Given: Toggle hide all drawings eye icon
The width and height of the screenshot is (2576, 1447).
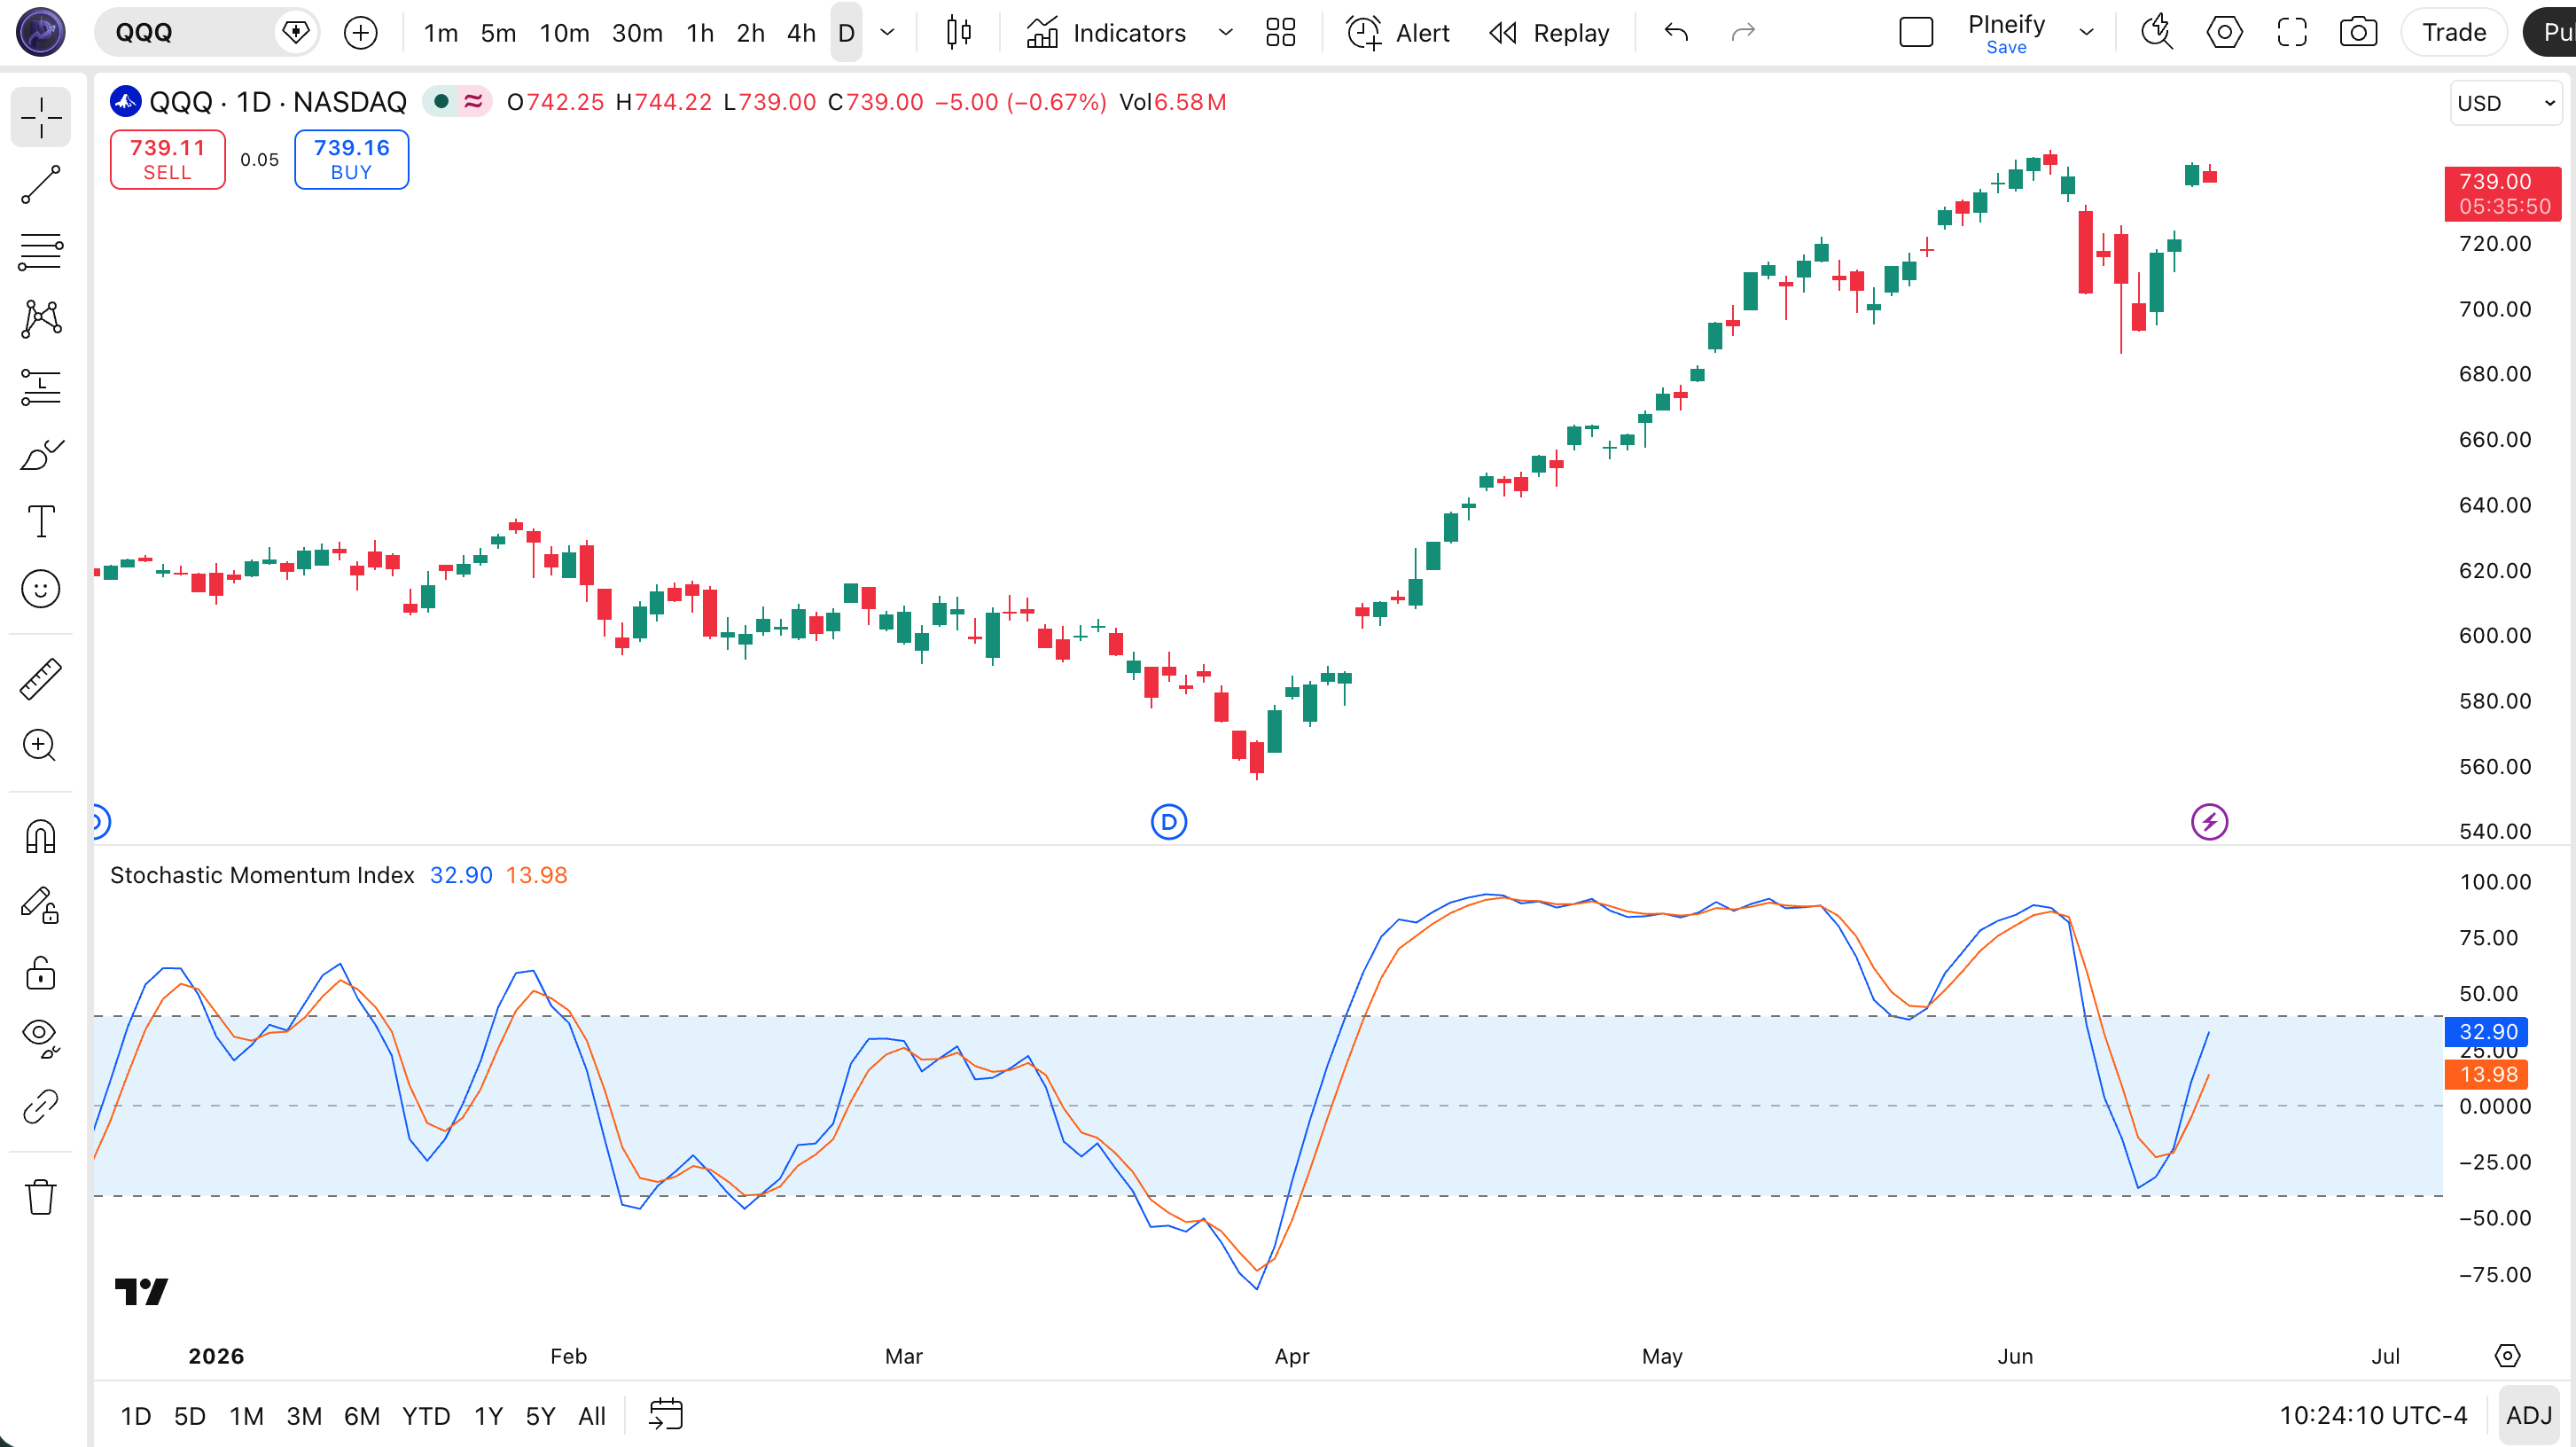Looking at the screenshot, I should (41, 1038).
